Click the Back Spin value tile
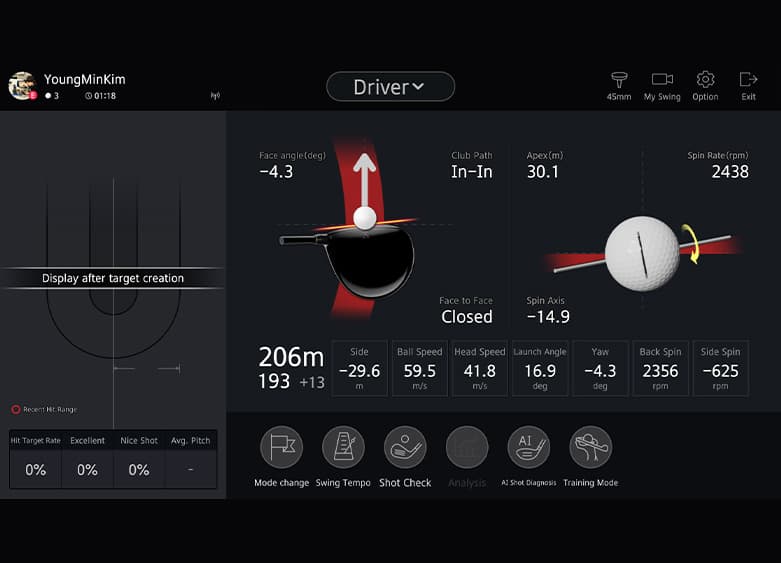781x563 pixels. (660, 368)
